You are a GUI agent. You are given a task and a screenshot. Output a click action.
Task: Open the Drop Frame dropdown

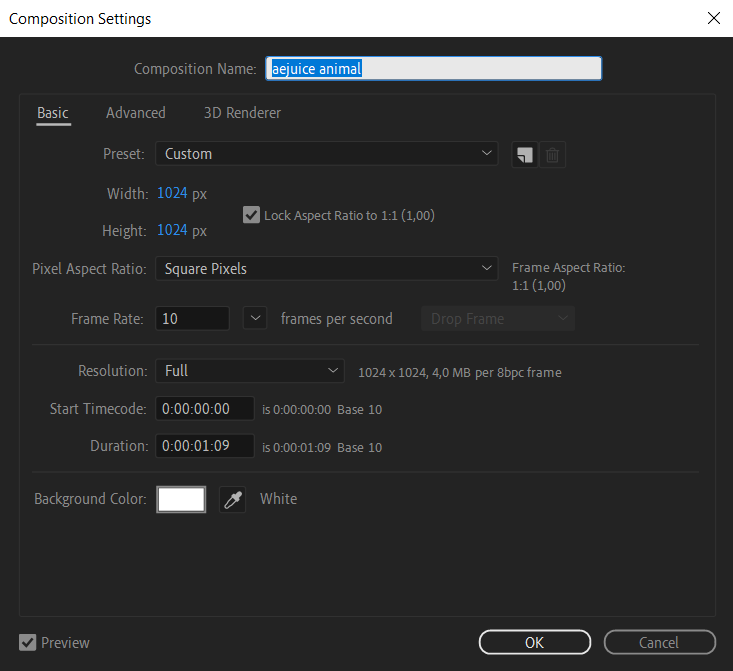(498, 319)
